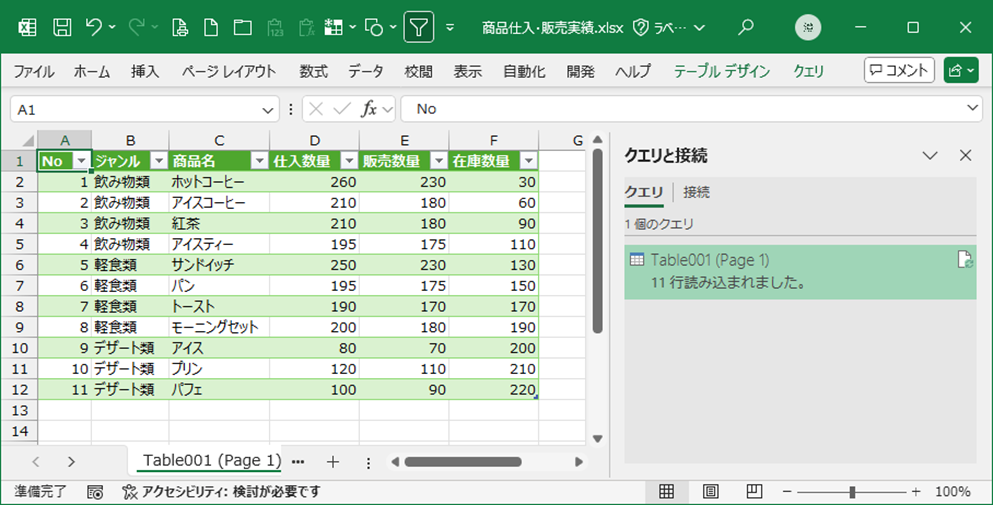Click the Open folder icon
Image resolution: width=993 pixels, height=505 pixels.
coord(242,27)
